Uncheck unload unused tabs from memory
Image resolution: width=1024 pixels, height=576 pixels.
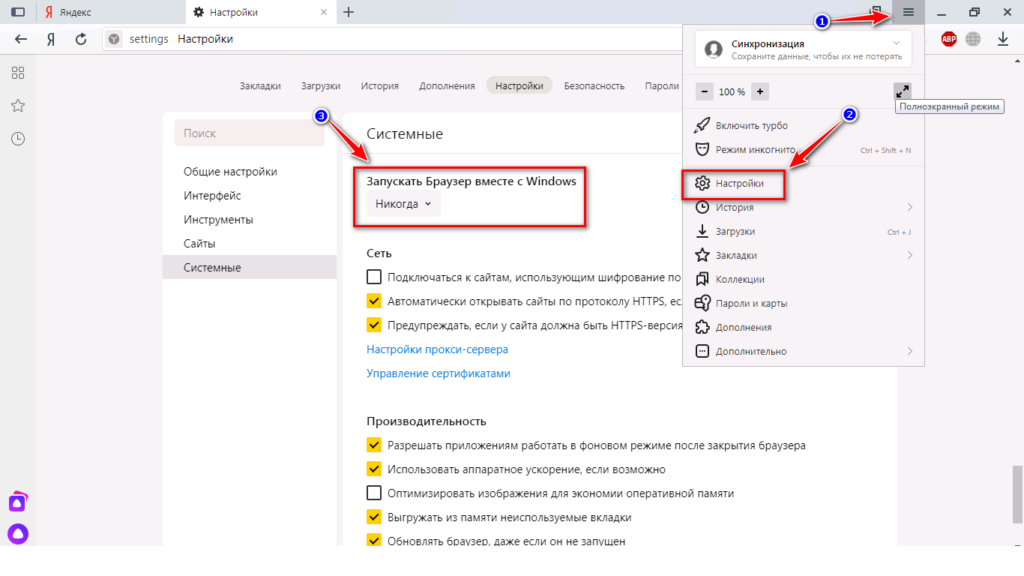tap(374, 517)
